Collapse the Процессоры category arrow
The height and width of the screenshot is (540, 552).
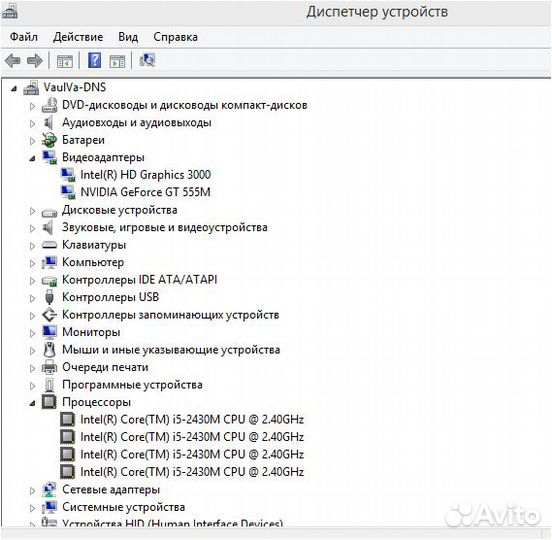tap(32, 403)
